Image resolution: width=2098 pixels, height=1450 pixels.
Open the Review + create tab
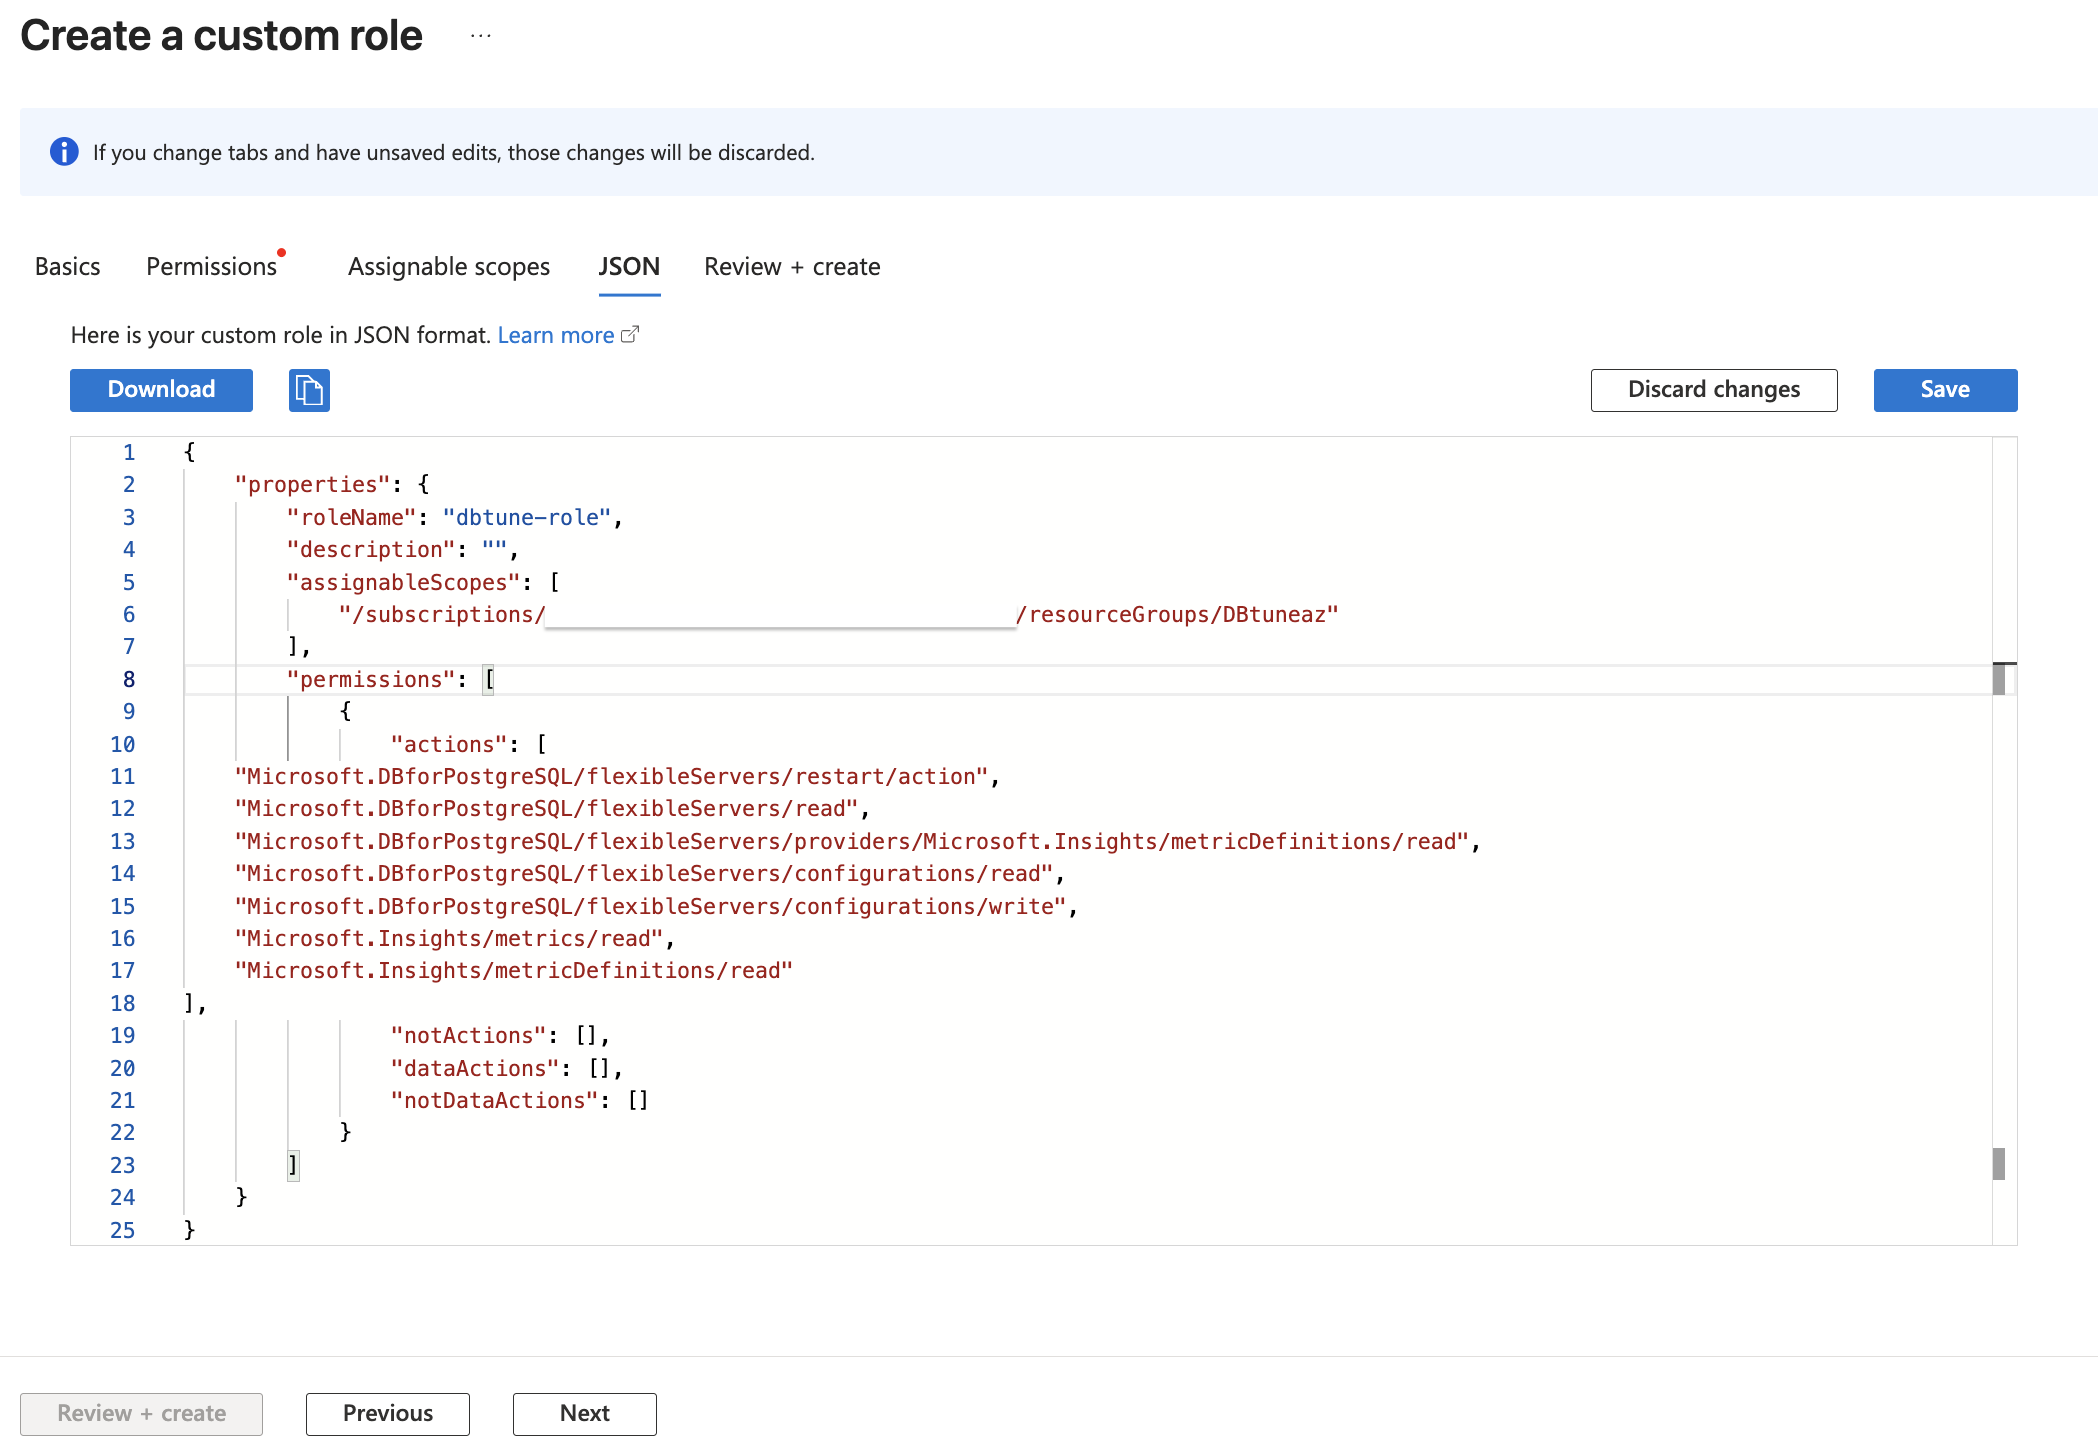(791, 266)
